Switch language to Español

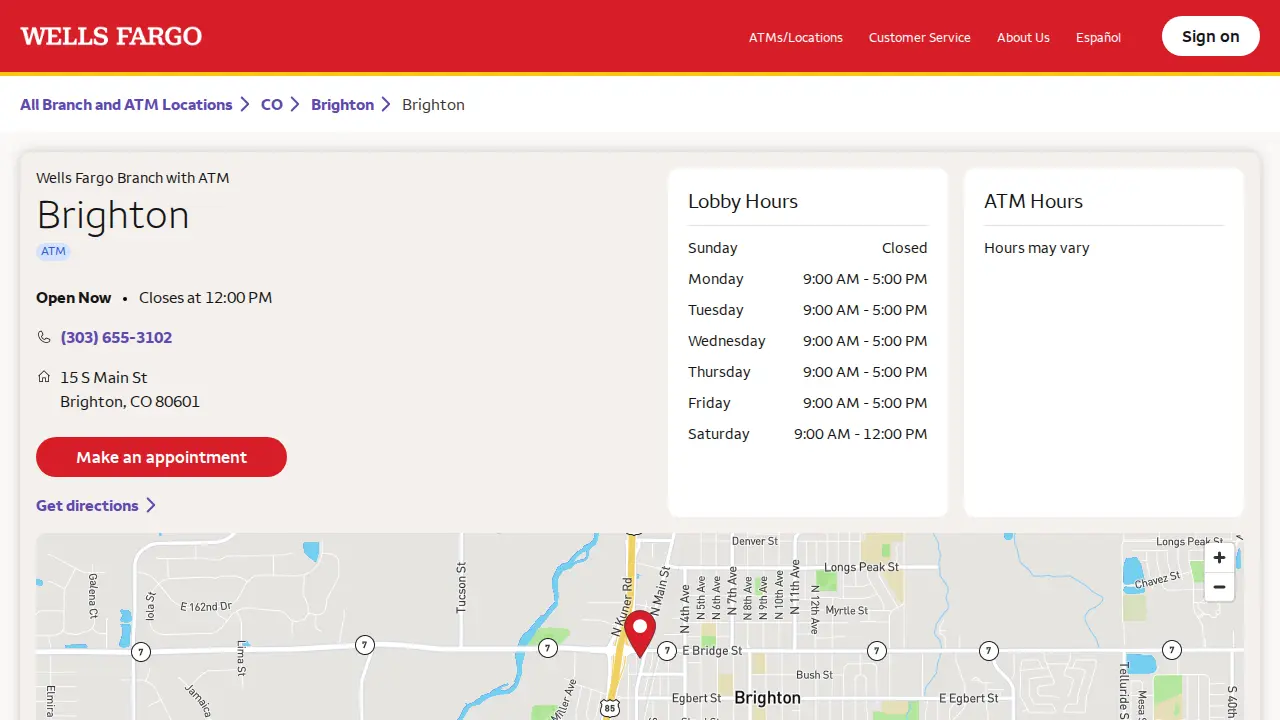pyautogui.click(x=1098, y=37)
